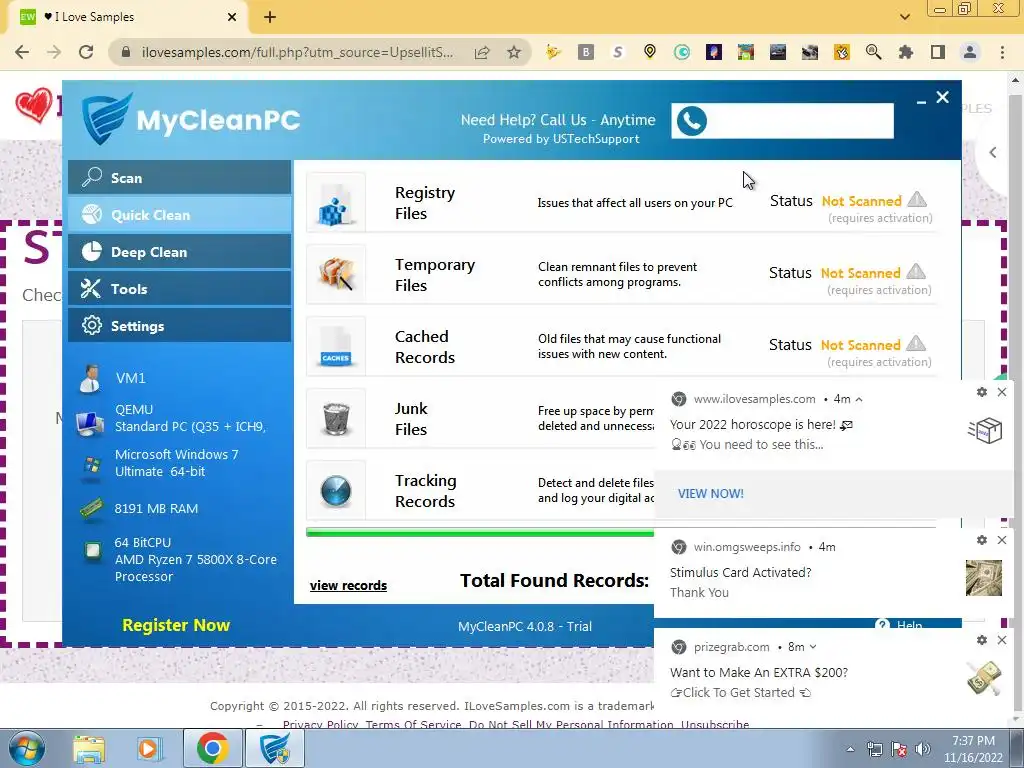The height and width of the screenshot is (768, 1024).
Task: Click the Register Now link
Action: [176, 625]
